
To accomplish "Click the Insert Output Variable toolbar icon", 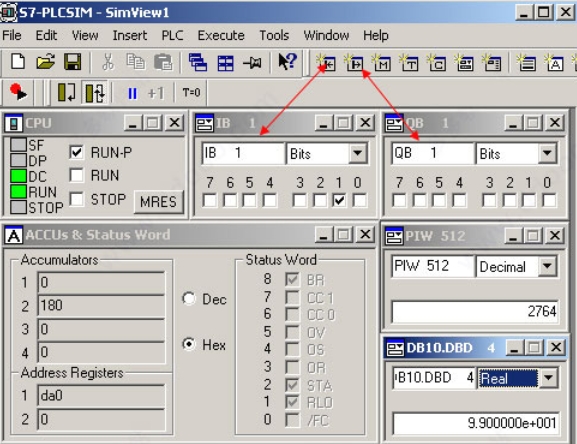I will (x=354, y=63).
